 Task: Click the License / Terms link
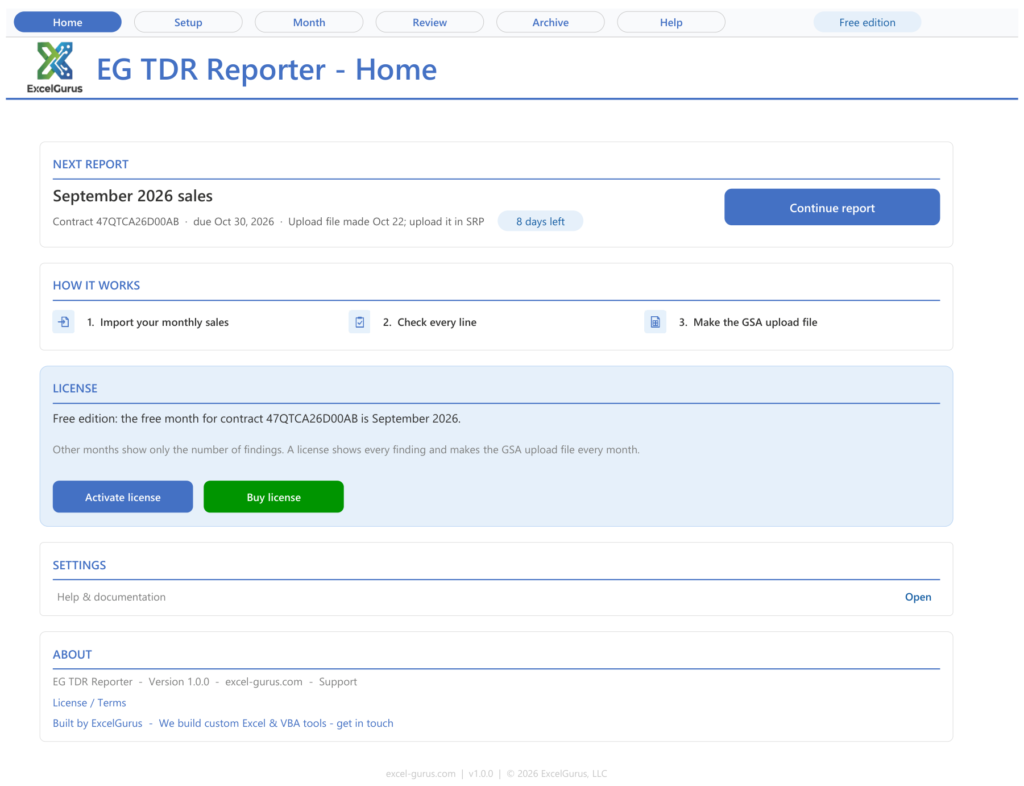(x=89, y=702)
